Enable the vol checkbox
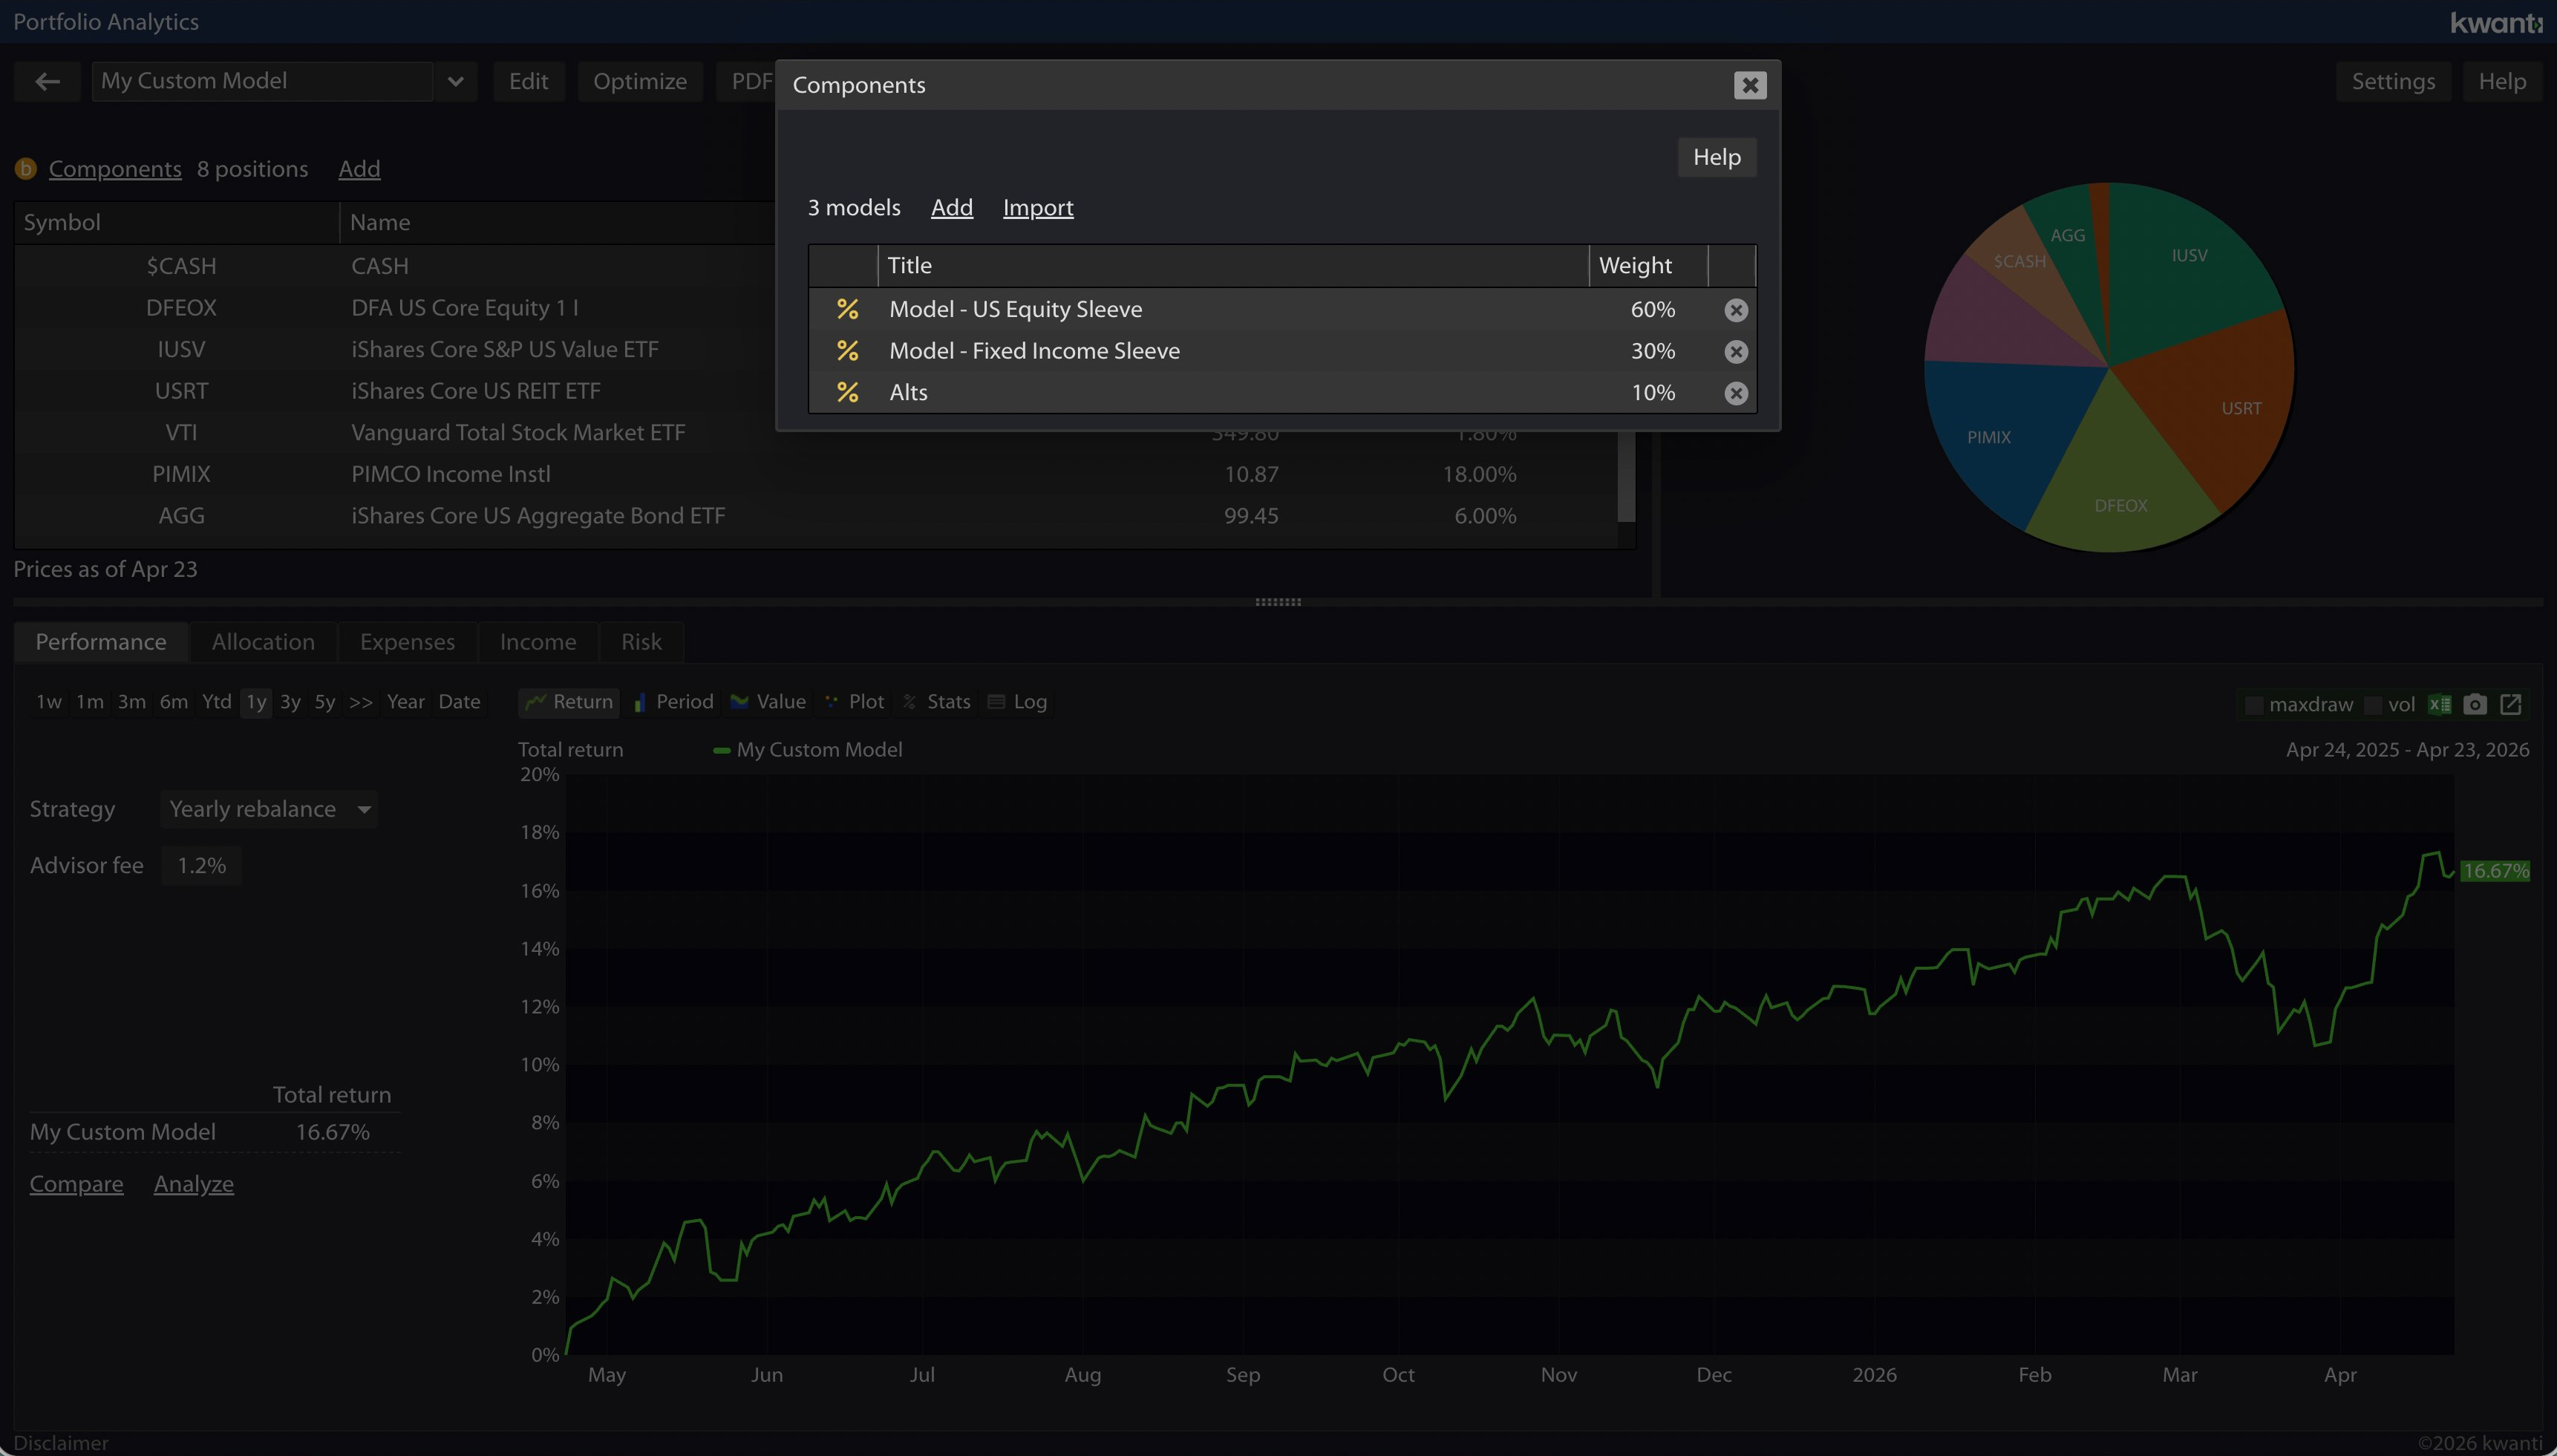This screenshot has height=1456, width=2557. pyautogui.click(x=2373, y=705)
